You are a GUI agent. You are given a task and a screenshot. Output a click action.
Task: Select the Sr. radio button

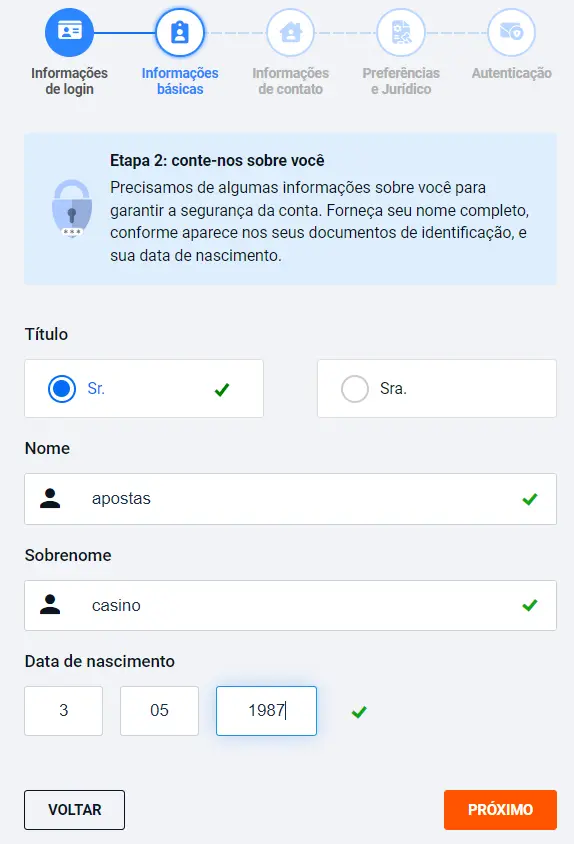[62, 389]
